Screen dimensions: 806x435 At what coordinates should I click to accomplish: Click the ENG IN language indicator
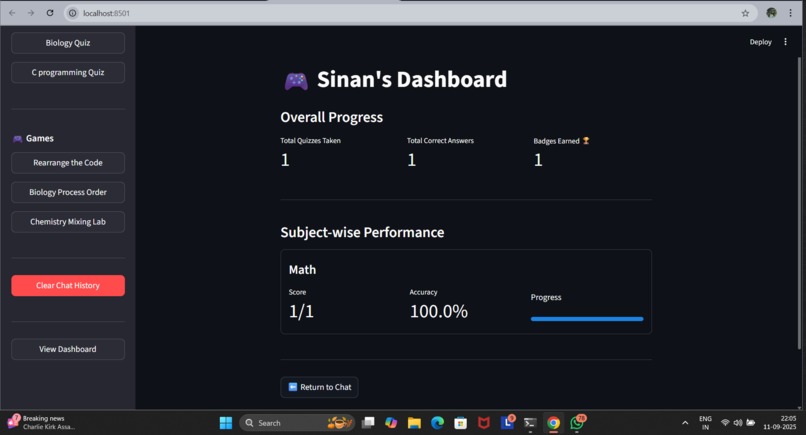click(705, 423)
